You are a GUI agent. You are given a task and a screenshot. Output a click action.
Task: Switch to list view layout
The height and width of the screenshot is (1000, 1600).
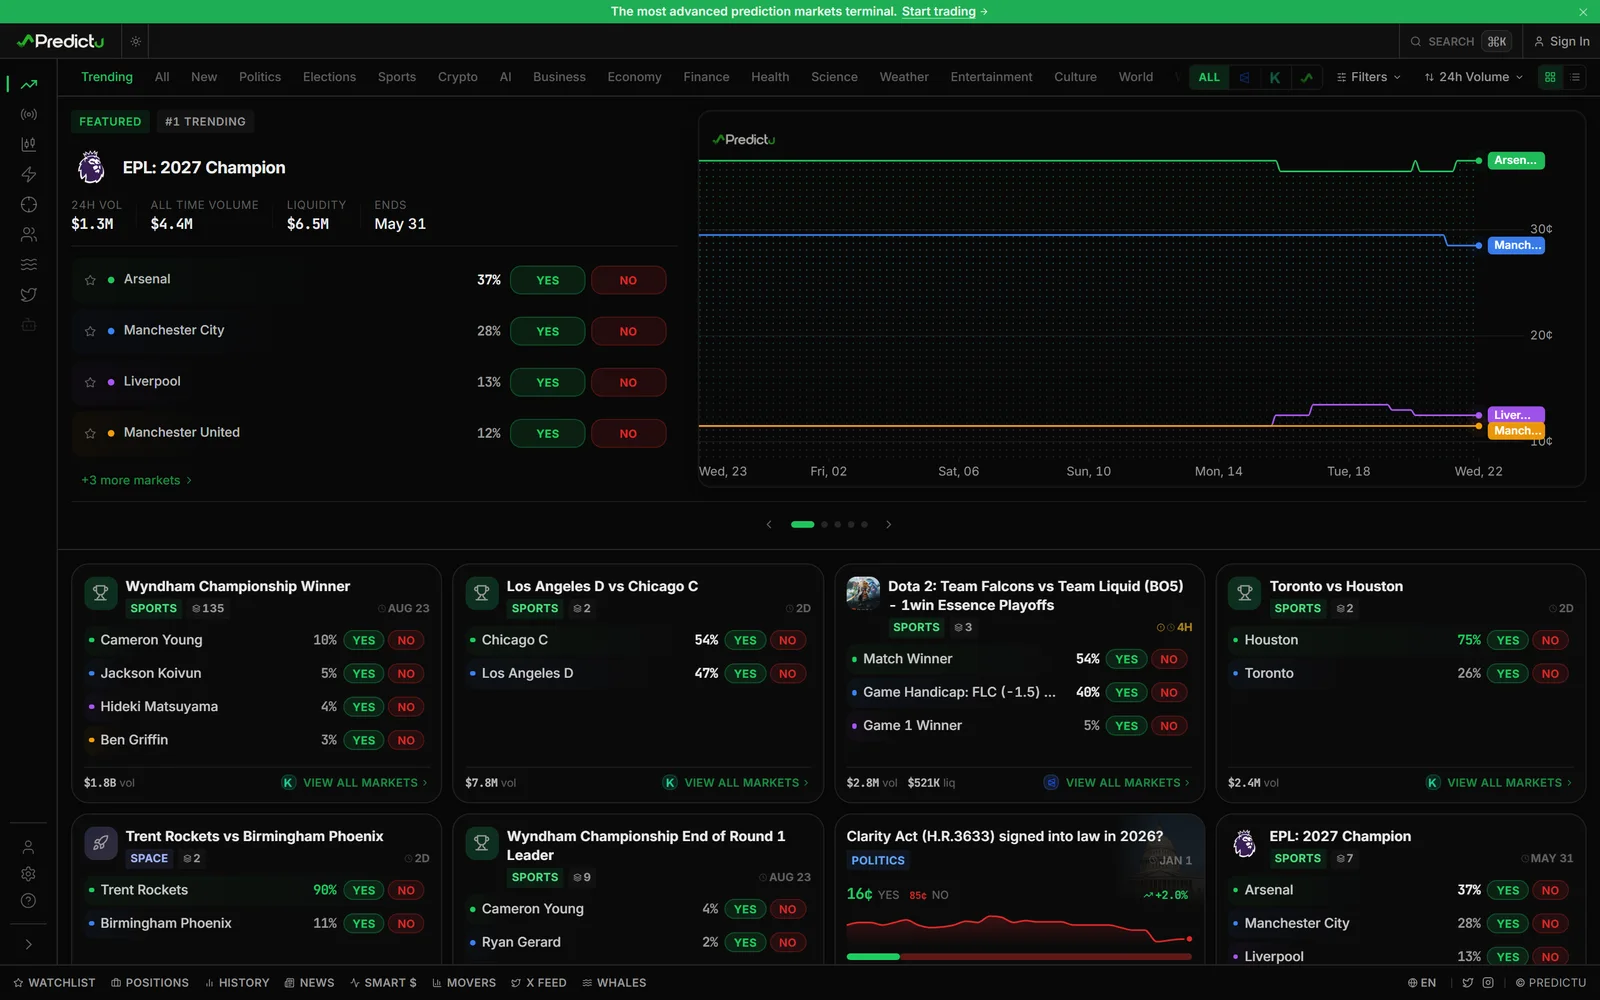(x=1575, y=77)
